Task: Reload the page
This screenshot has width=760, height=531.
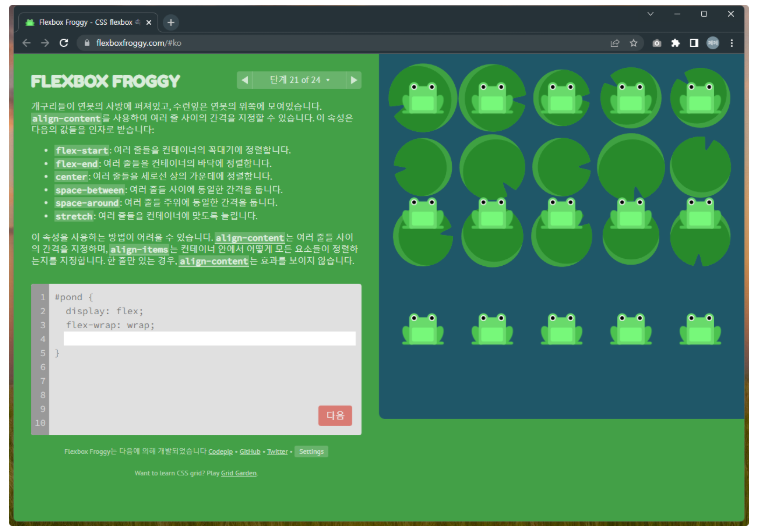Action: pyautogui.click(x=63, y=43)
